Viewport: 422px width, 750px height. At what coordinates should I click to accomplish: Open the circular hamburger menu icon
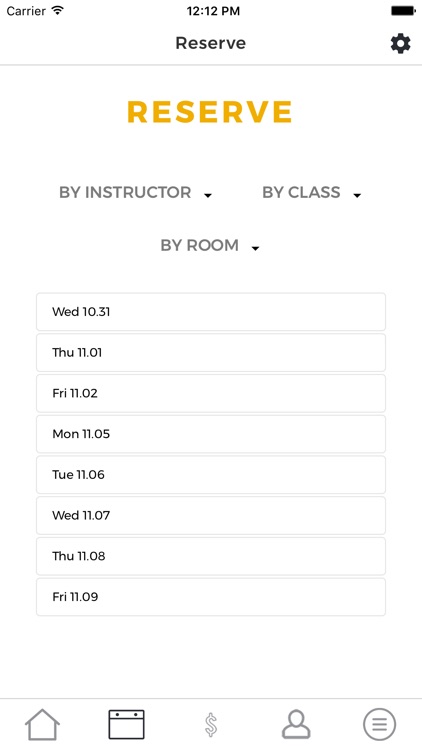379,724
